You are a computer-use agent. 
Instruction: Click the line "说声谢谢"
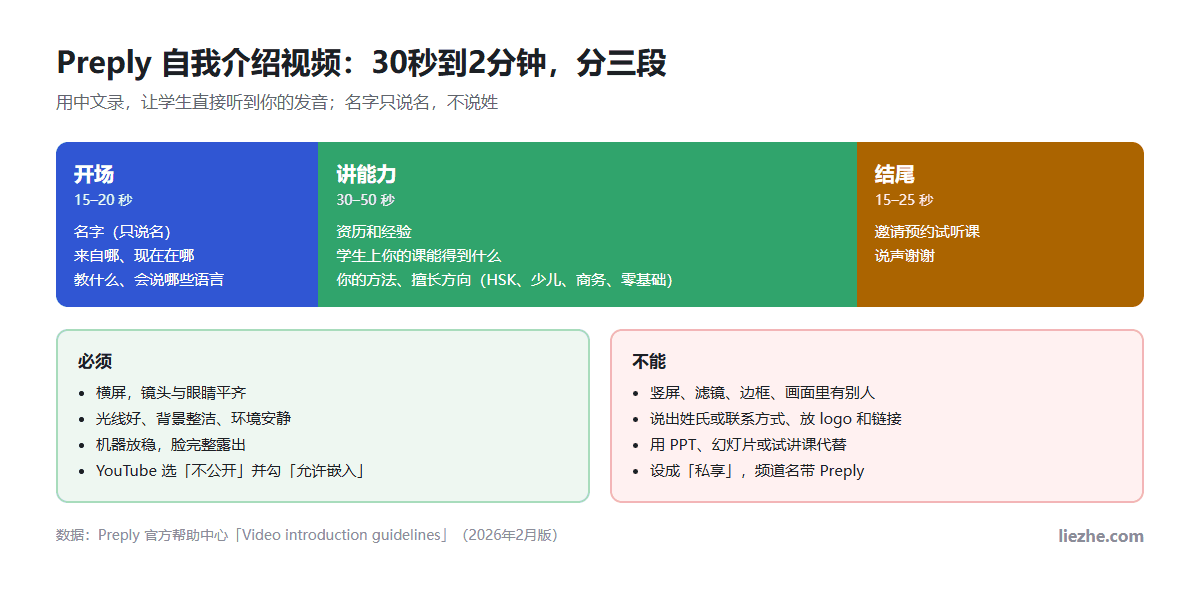[x=905, y=255]
